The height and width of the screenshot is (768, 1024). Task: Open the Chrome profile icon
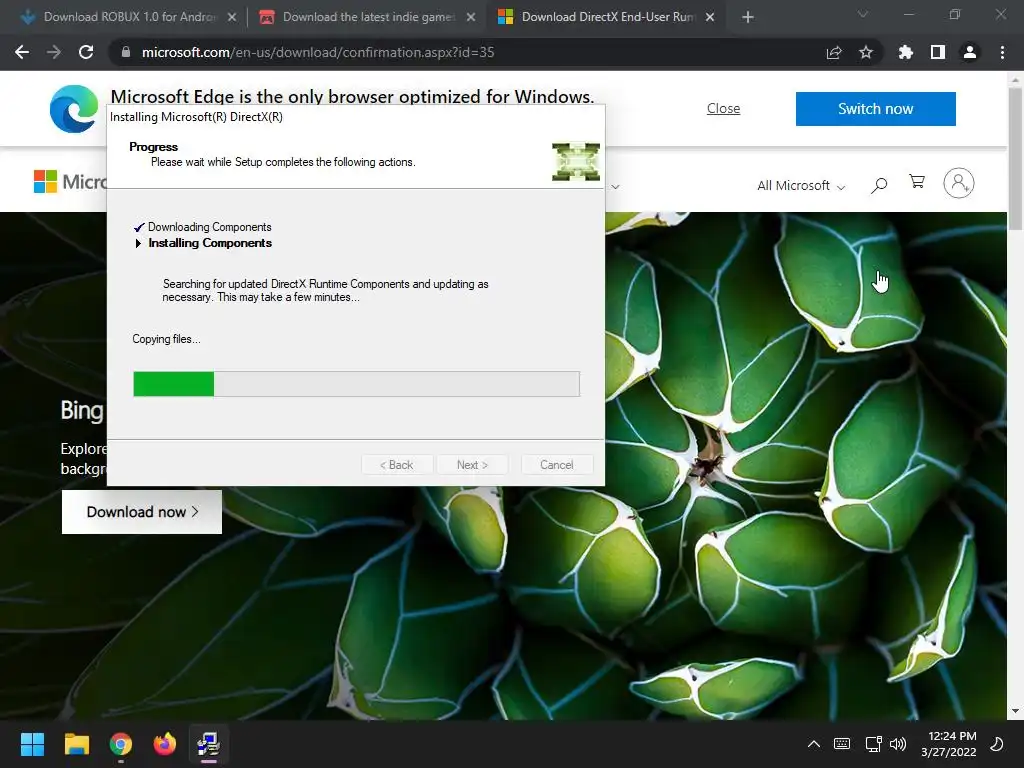[970, 52]
